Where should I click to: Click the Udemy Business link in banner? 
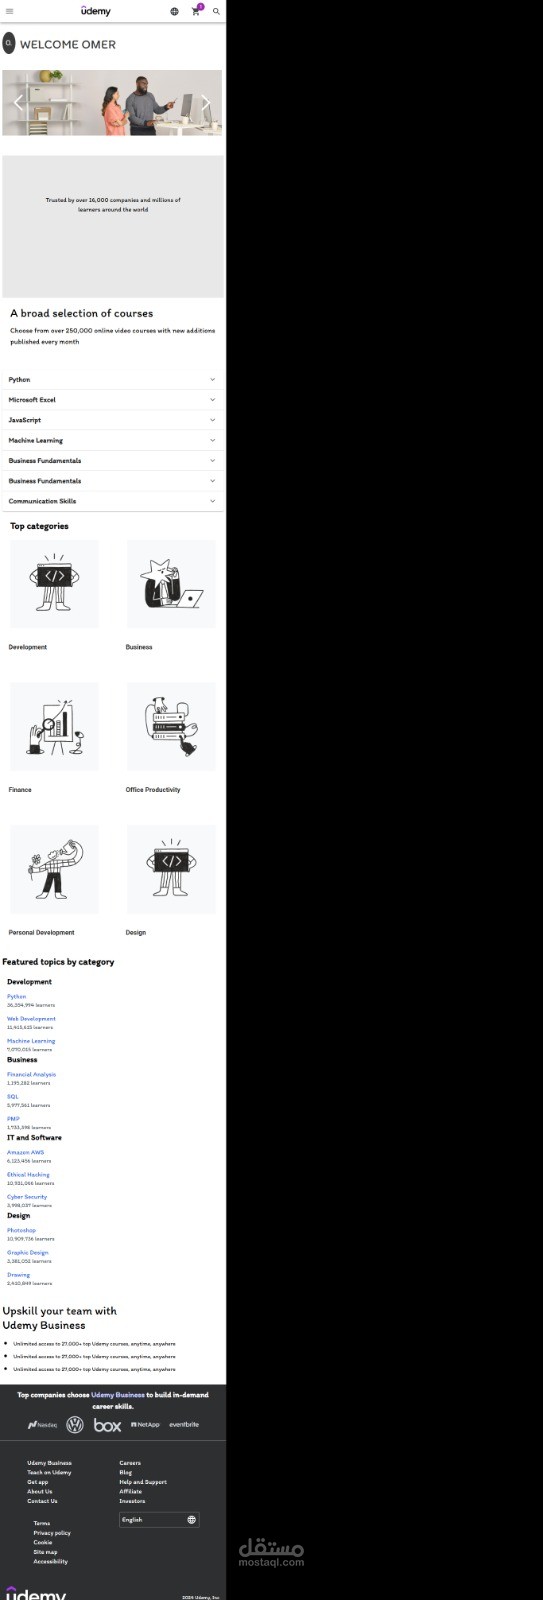pos(118,1395)
